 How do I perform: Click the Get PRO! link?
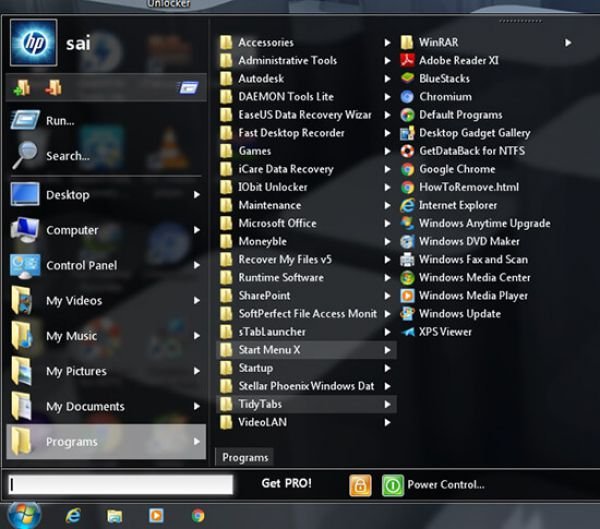coord(286,483)
